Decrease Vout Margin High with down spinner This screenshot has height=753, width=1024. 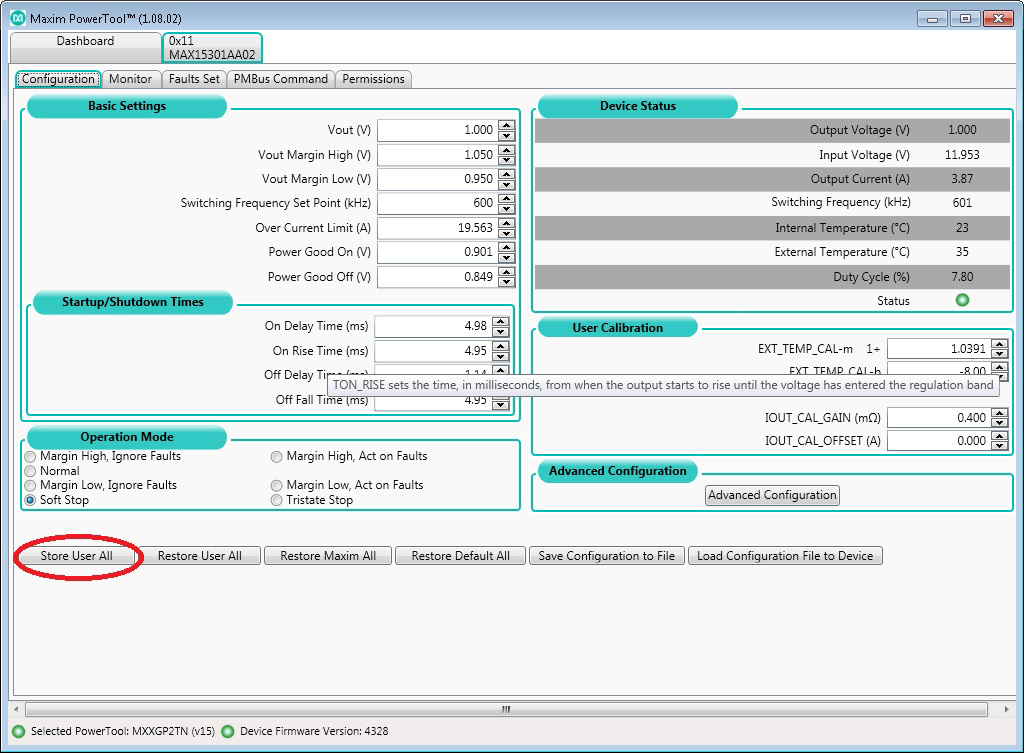tap(506, 160)
